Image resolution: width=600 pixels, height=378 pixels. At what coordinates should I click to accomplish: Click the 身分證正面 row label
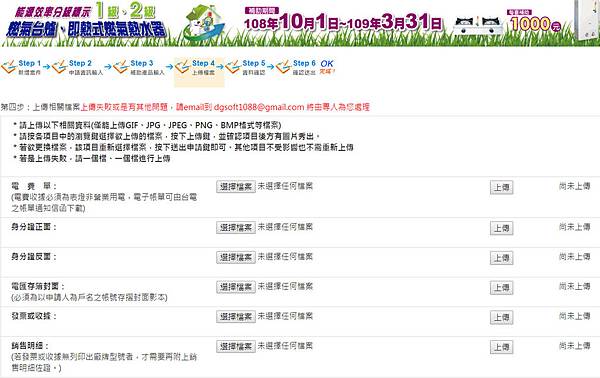34,227
